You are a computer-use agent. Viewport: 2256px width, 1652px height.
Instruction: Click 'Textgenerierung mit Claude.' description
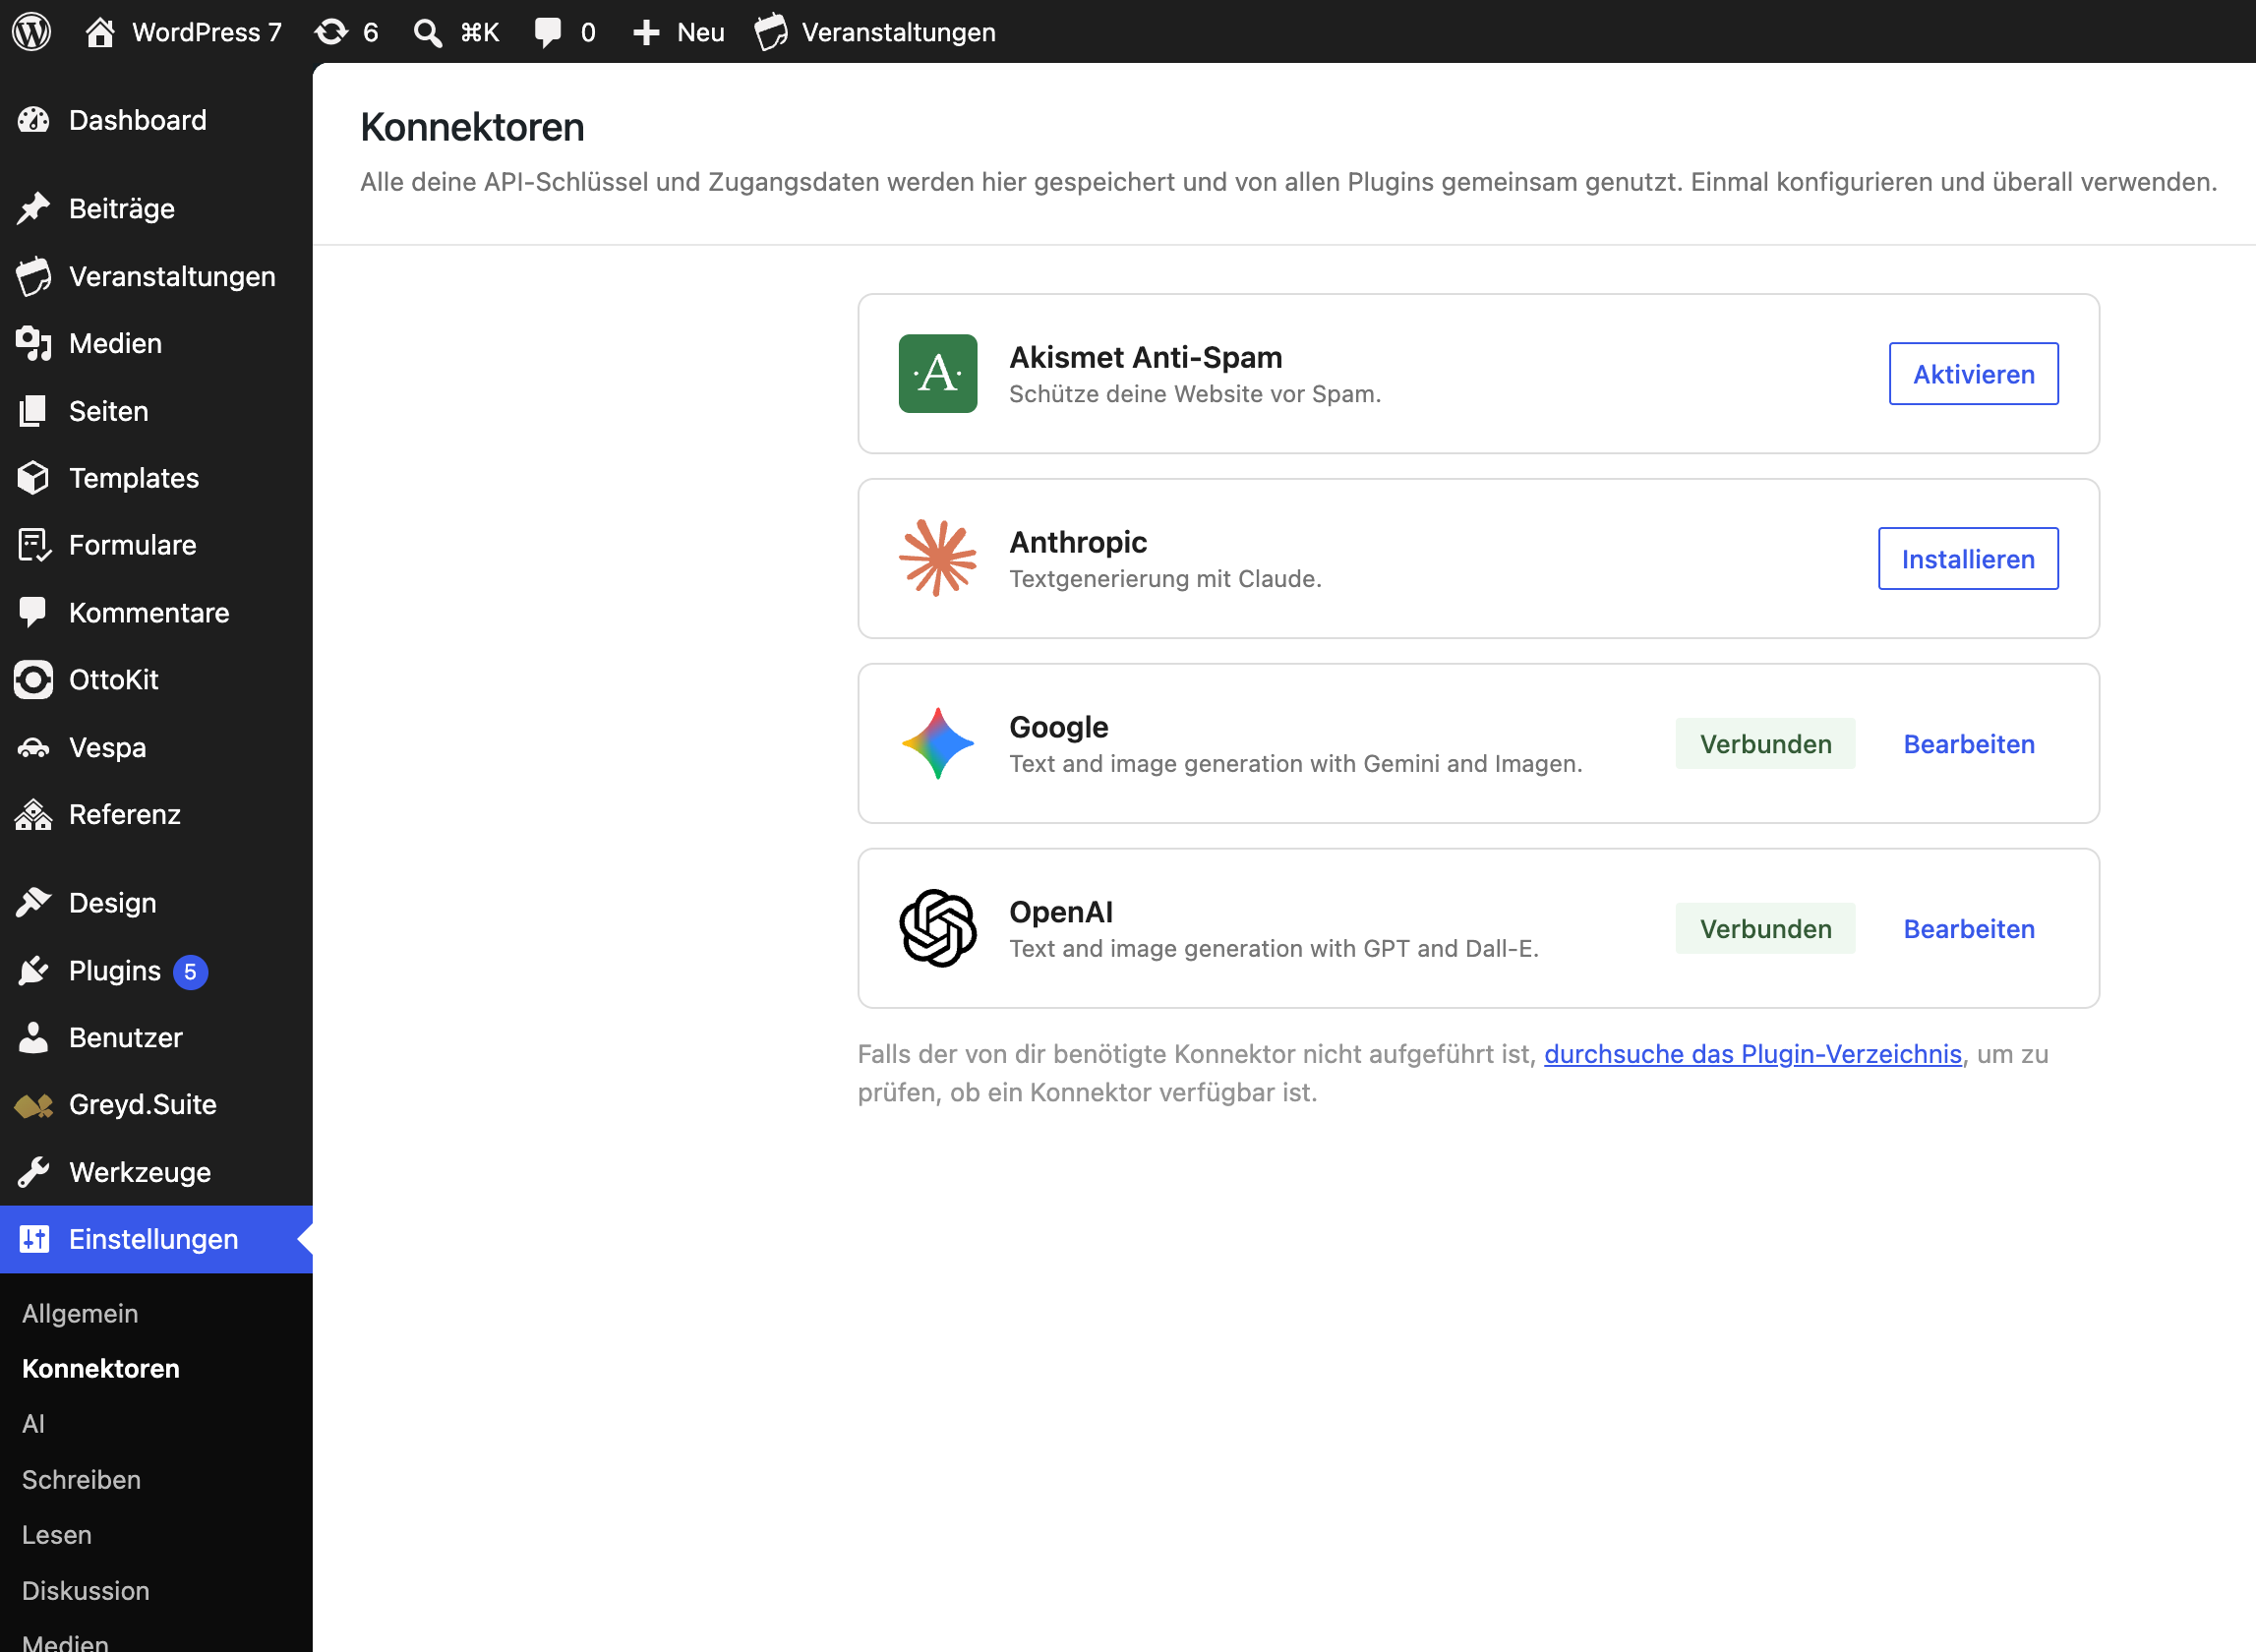click(x=1165, y=579)
